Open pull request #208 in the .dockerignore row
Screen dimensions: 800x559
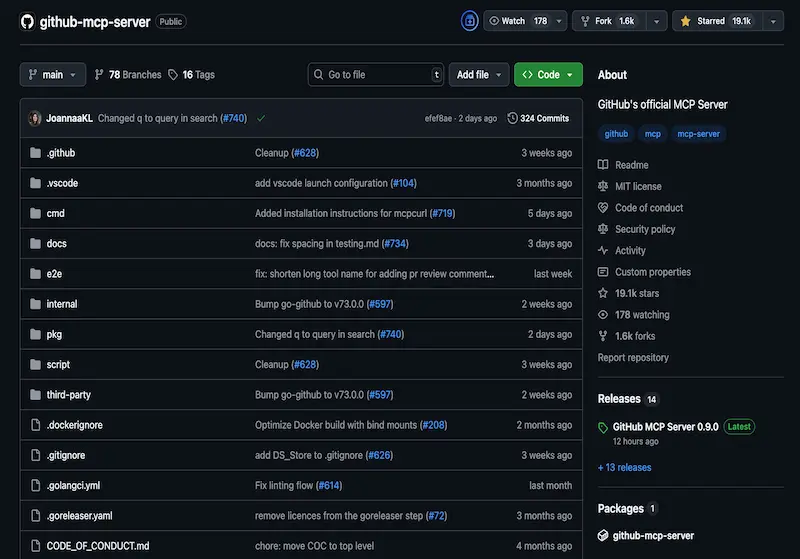click(434, 425)
